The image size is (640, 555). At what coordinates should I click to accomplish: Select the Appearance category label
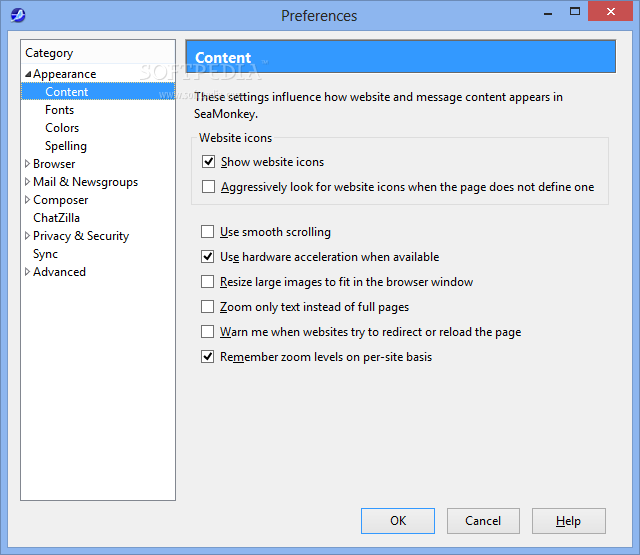tap(64, 74)
